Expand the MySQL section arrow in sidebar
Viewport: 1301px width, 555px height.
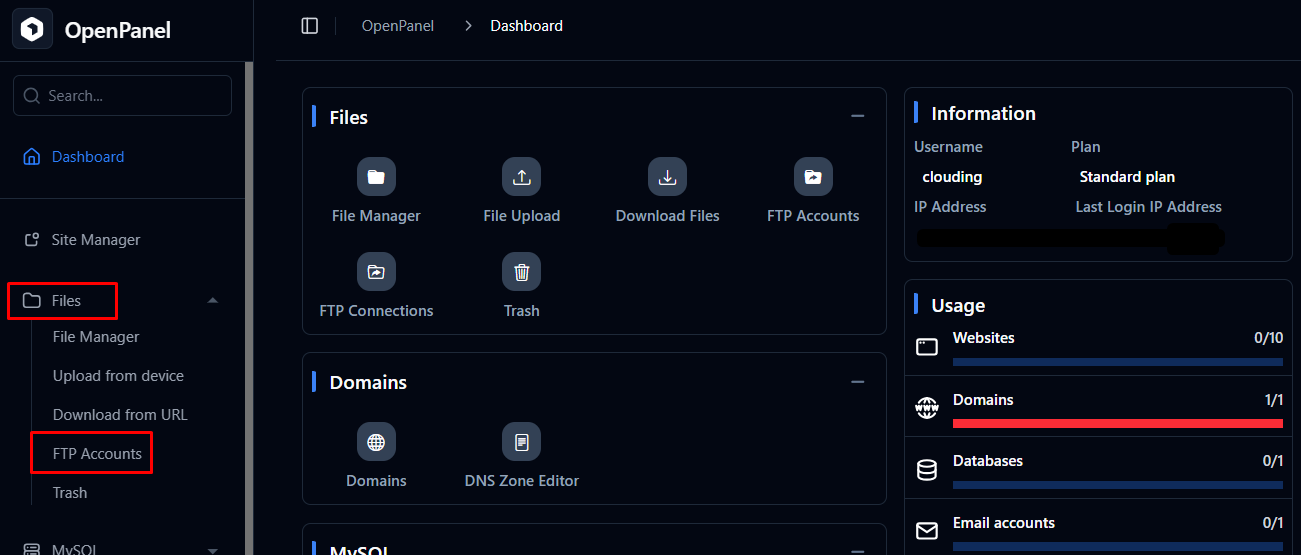pos(212,549)
